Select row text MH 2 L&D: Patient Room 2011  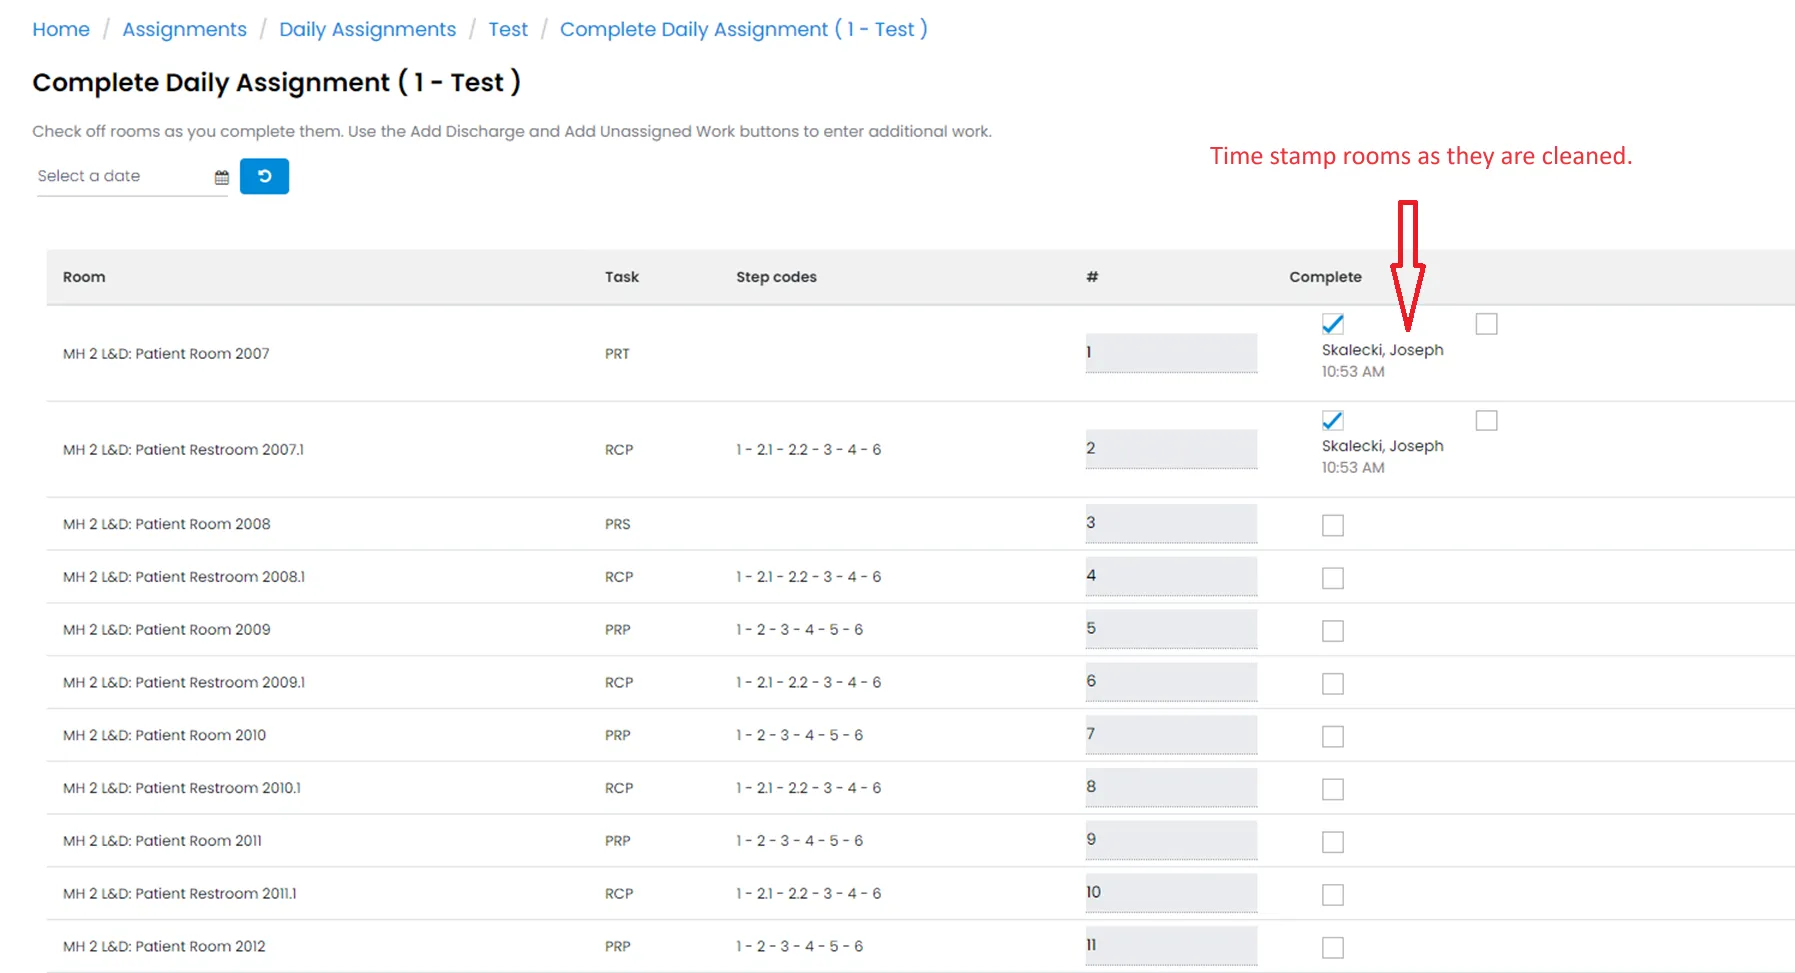(x=163, y=841)
